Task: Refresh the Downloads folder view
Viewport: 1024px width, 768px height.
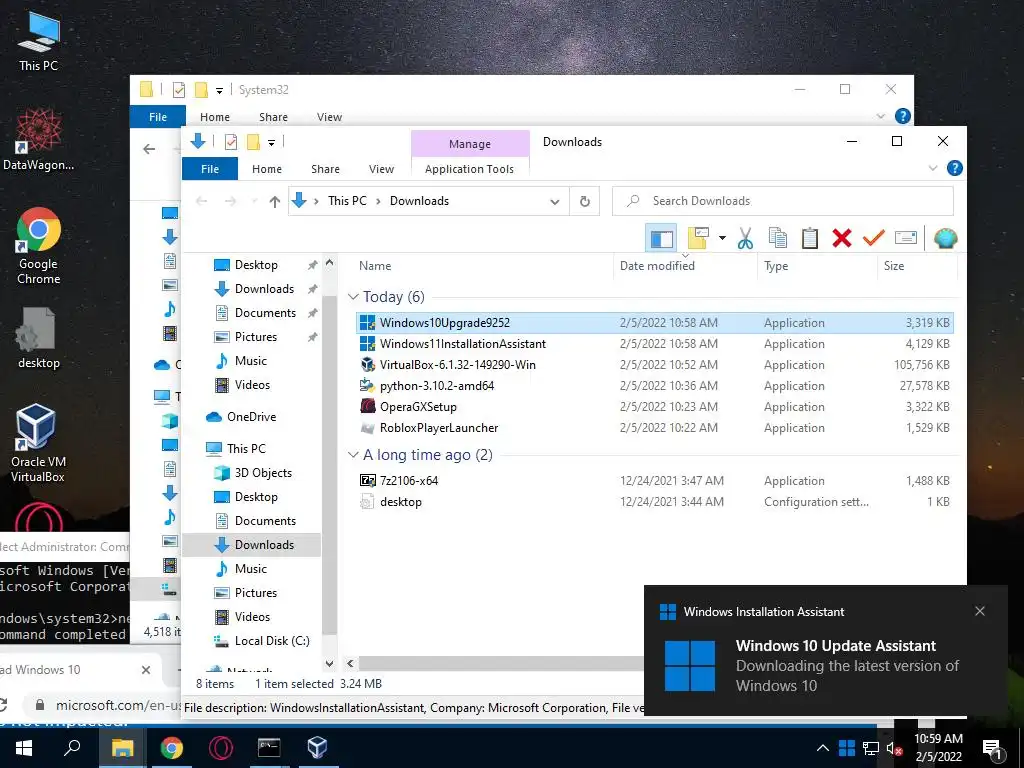Action: click(584, 201)
